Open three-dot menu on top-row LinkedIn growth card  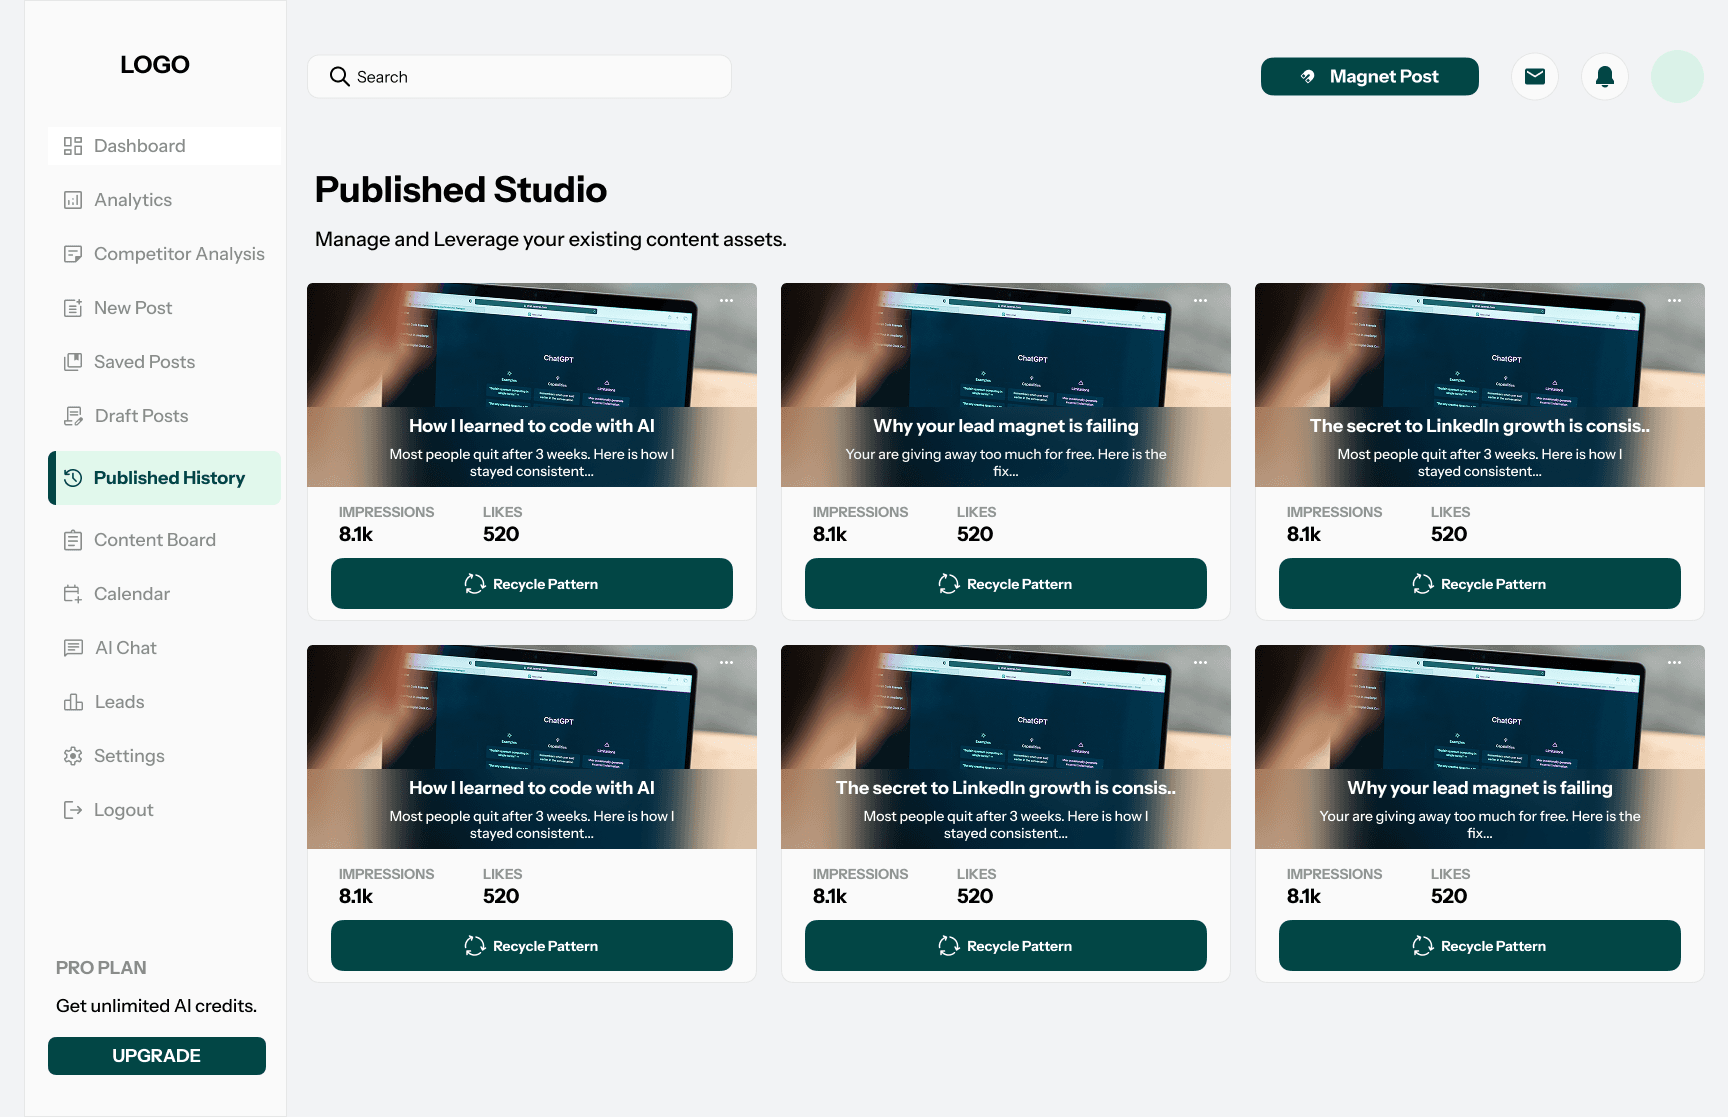coord(1675,300)
